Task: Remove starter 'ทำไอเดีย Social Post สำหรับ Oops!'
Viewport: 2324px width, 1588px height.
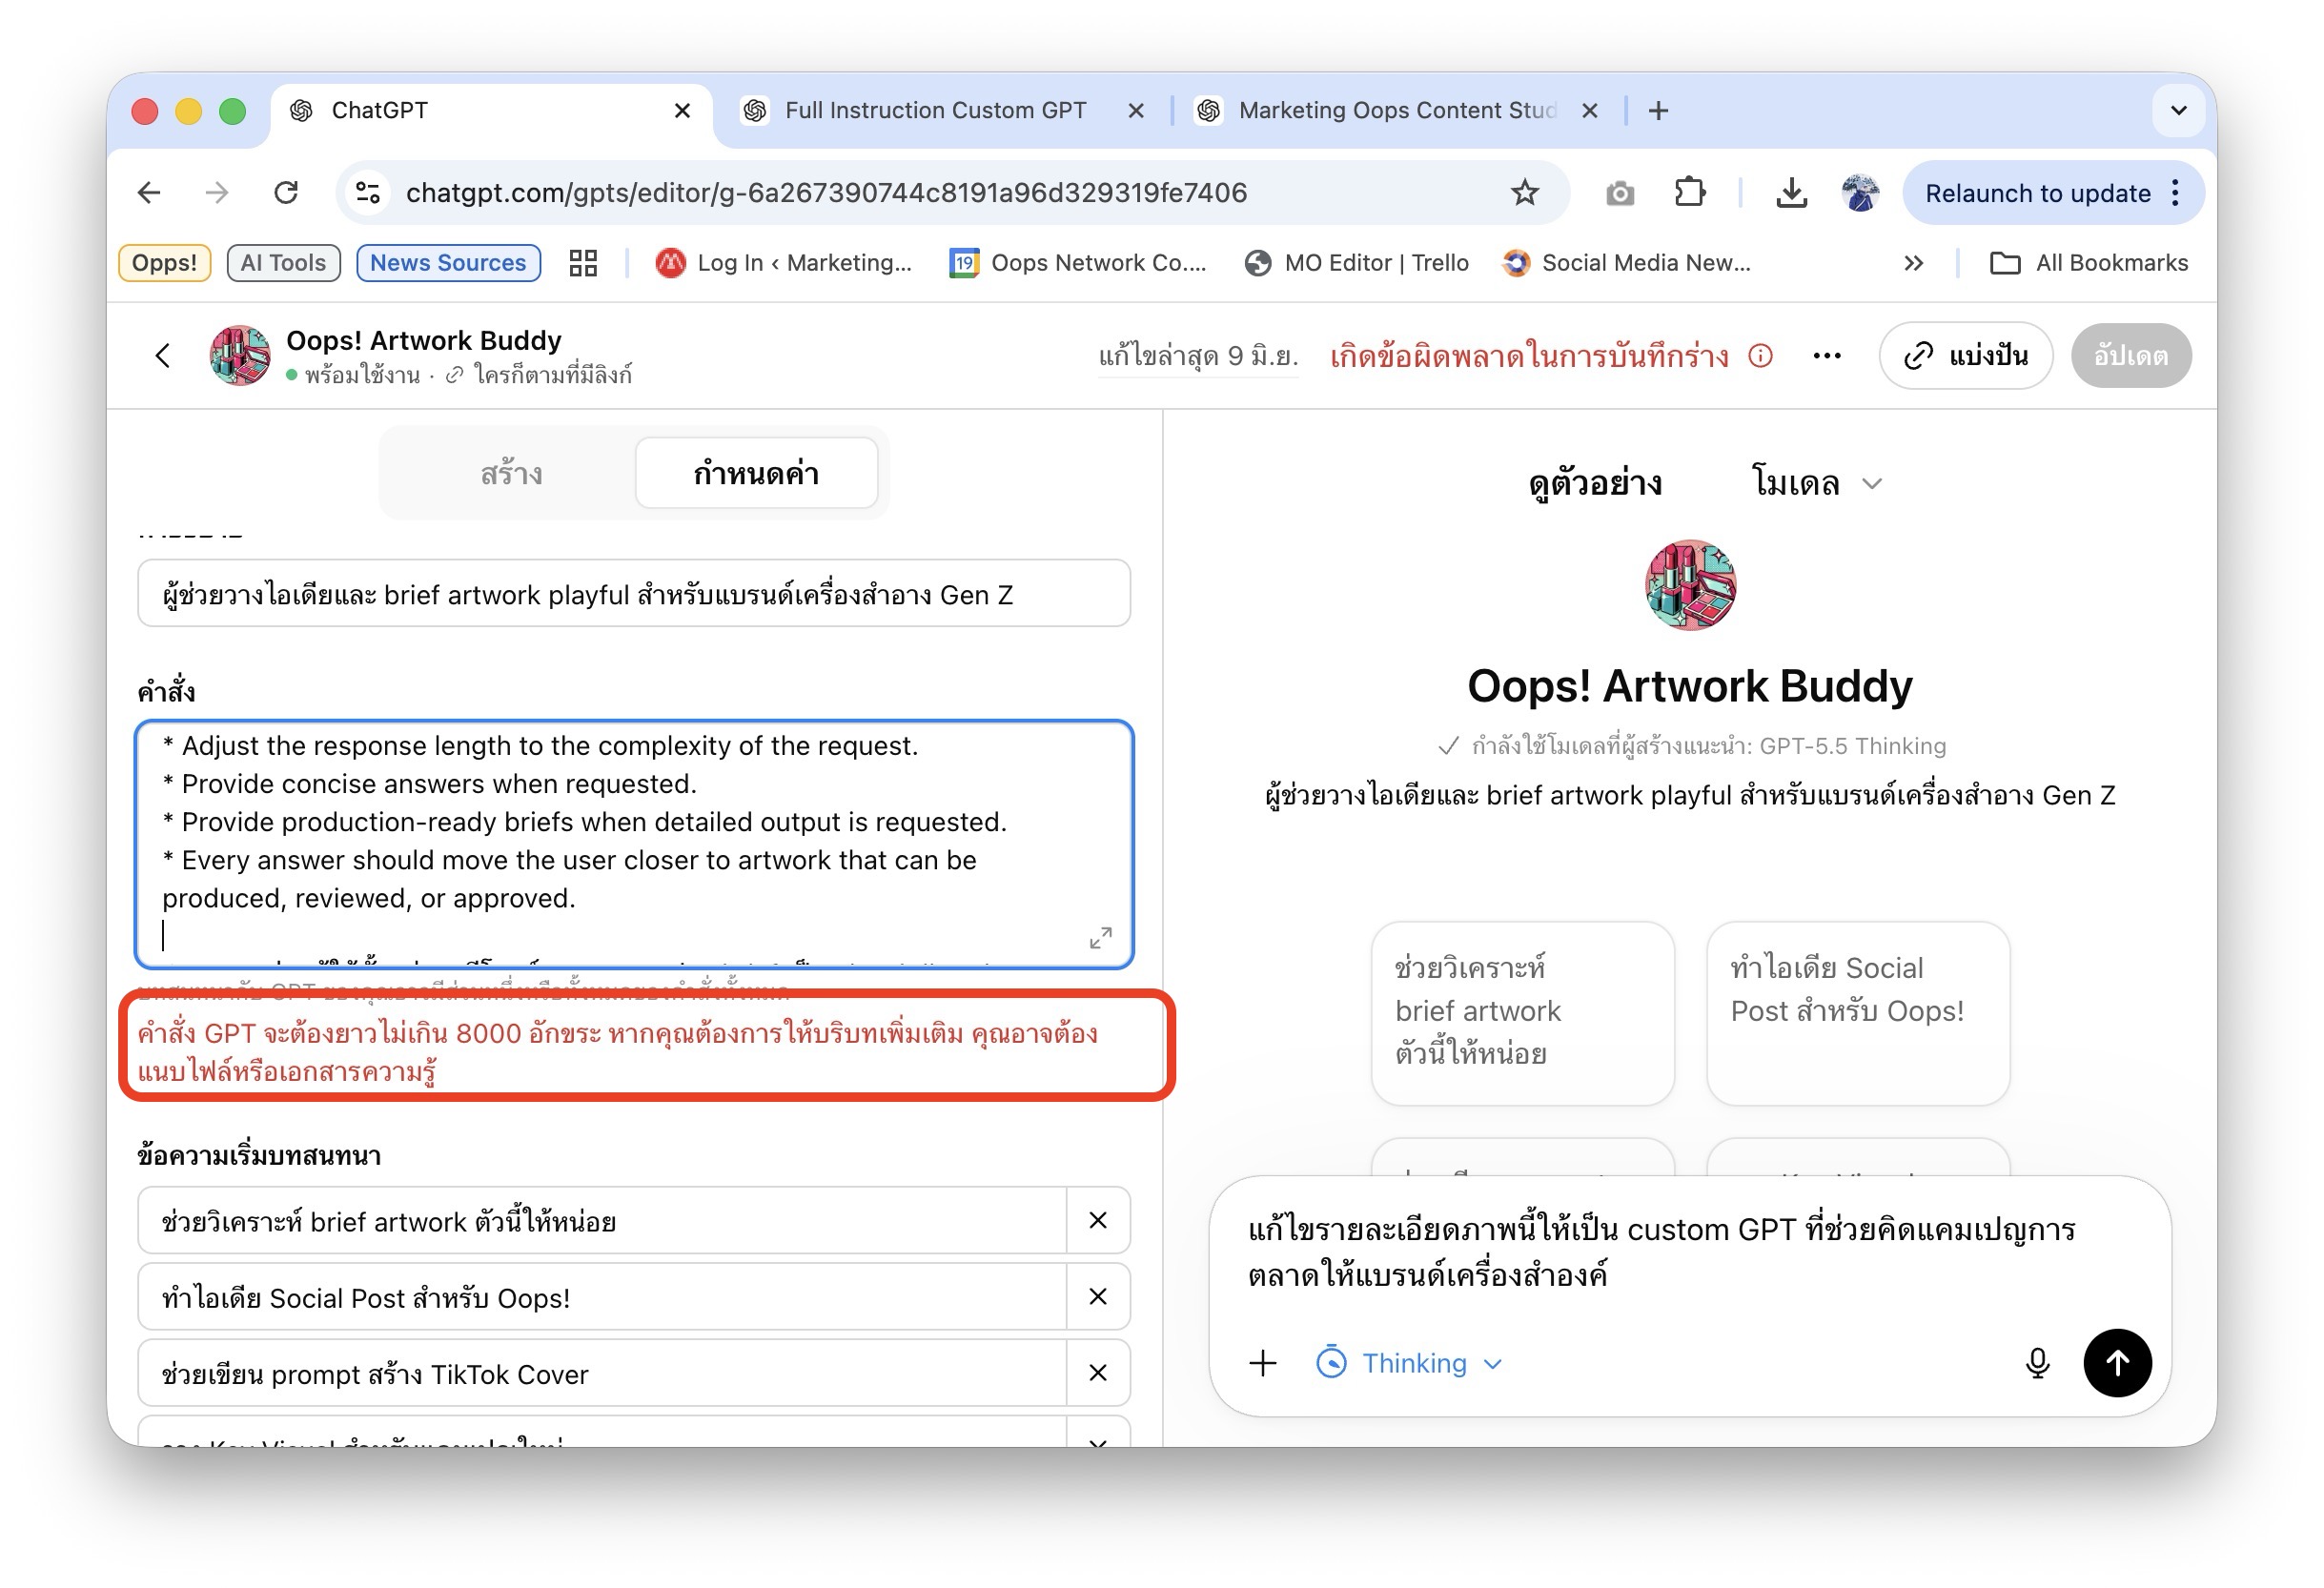Action: 1098,1297
